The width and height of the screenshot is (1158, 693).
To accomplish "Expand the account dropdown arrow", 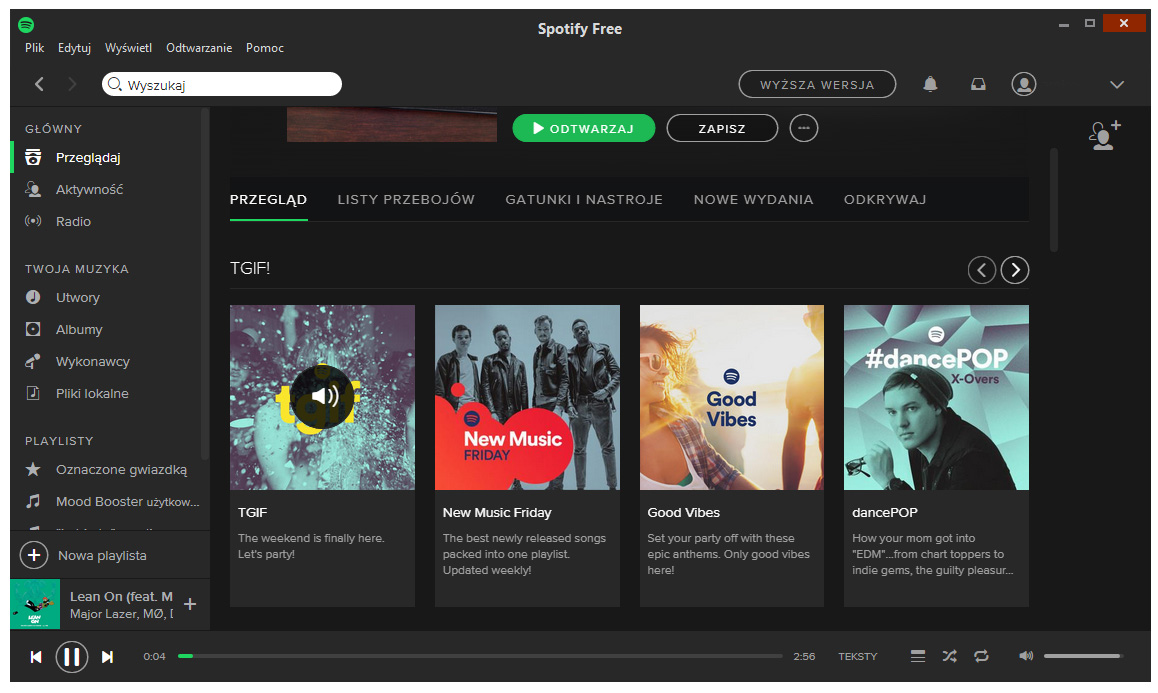I will [1117, 84].
